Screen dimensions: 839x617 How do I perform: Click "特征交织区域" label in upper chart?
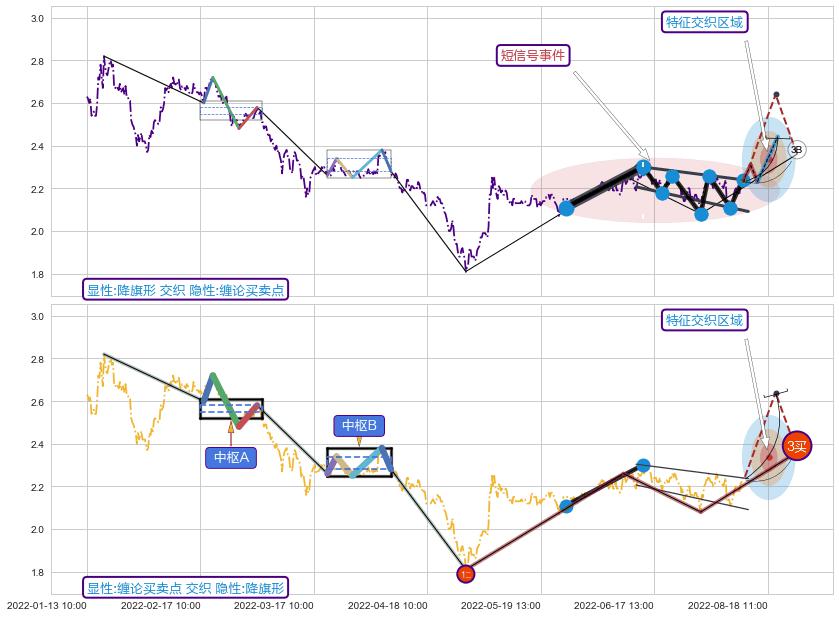pyautogui.click(x=704, y=22)
